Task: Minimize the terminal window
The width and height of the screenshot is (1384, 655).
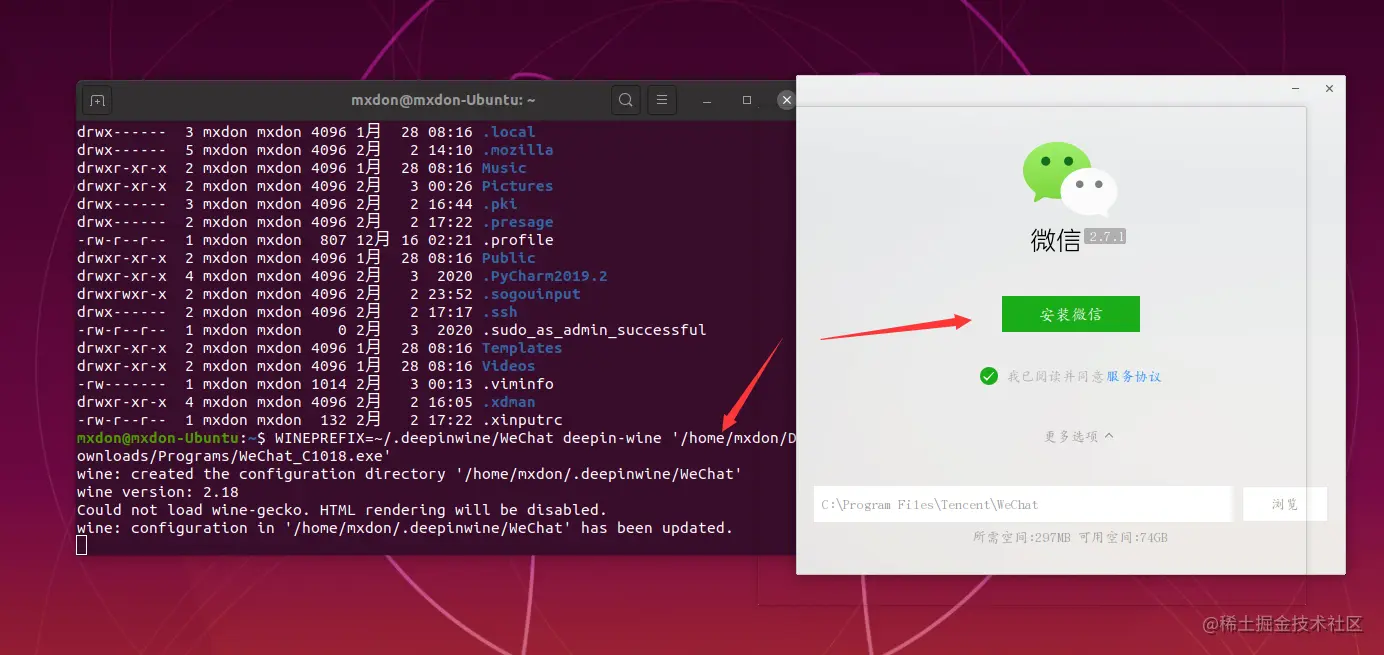Action: (x=707, y=101)
